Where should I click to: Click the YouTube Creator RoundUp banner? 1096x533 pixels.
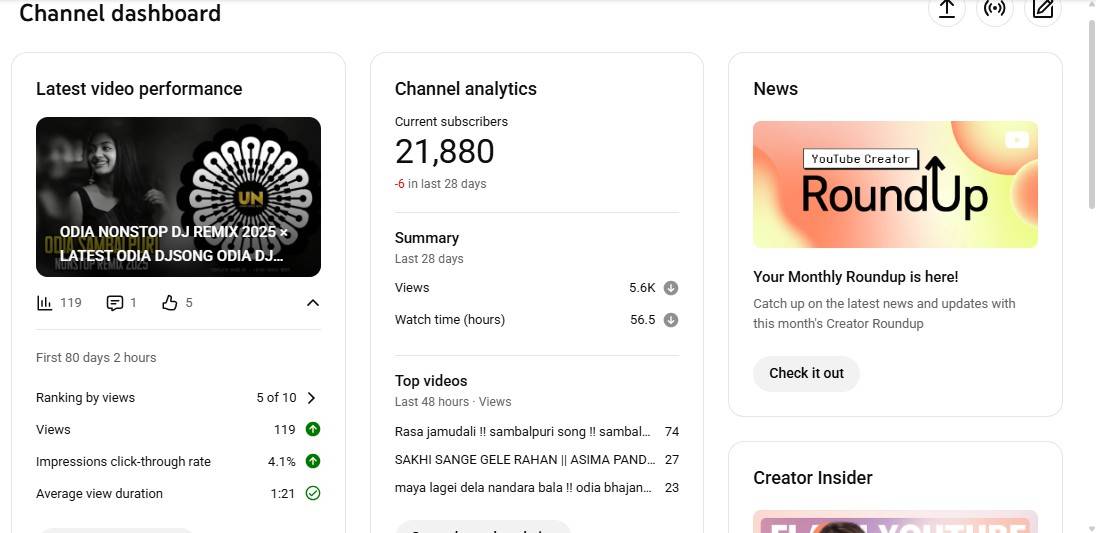pos(895,185)
